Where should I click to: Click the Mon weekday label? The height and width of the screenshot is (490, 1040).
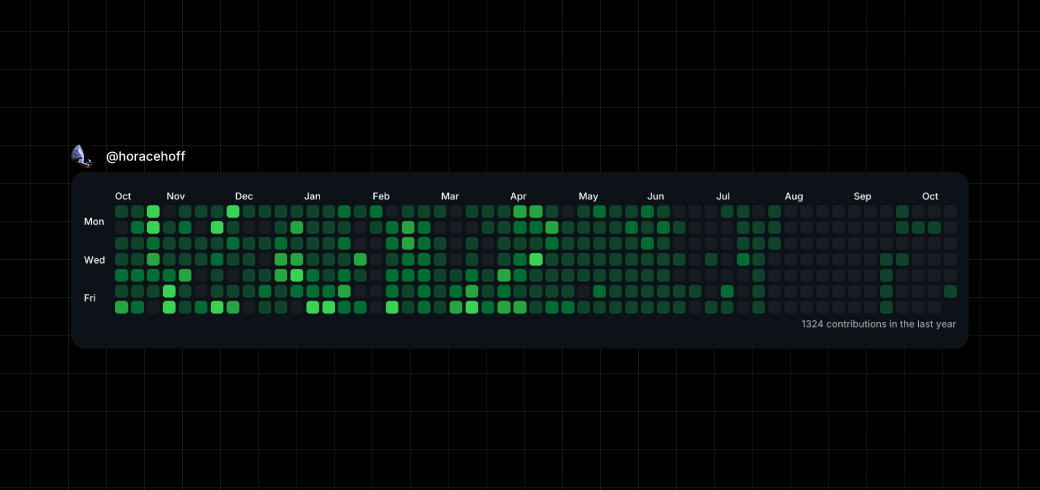pyautogui.click(x=94, y=222)
